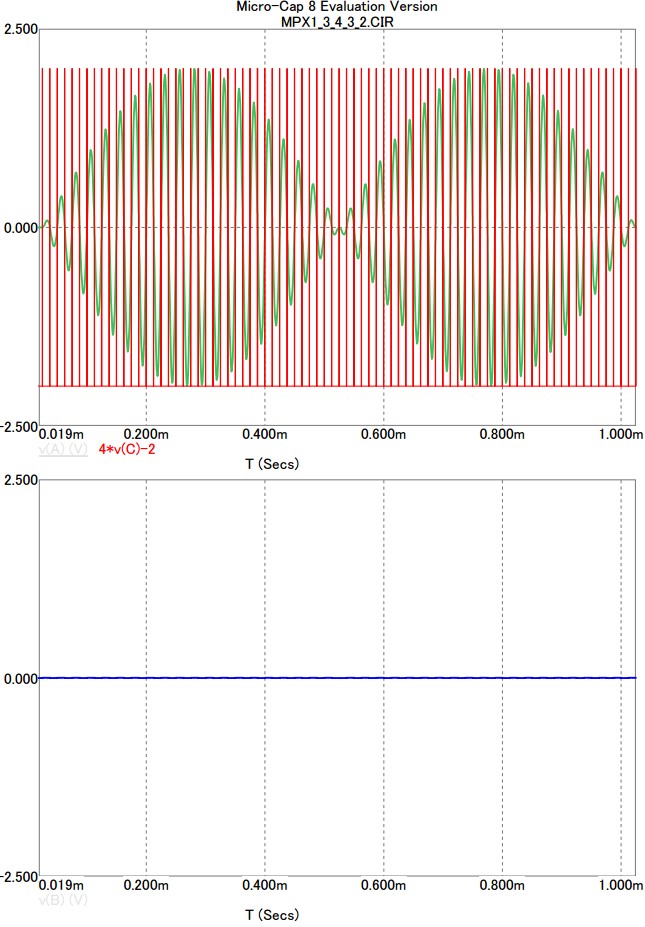Click the lower plot 2.500 Y-axis maximum
645x927 pixels.
point(19,480)
